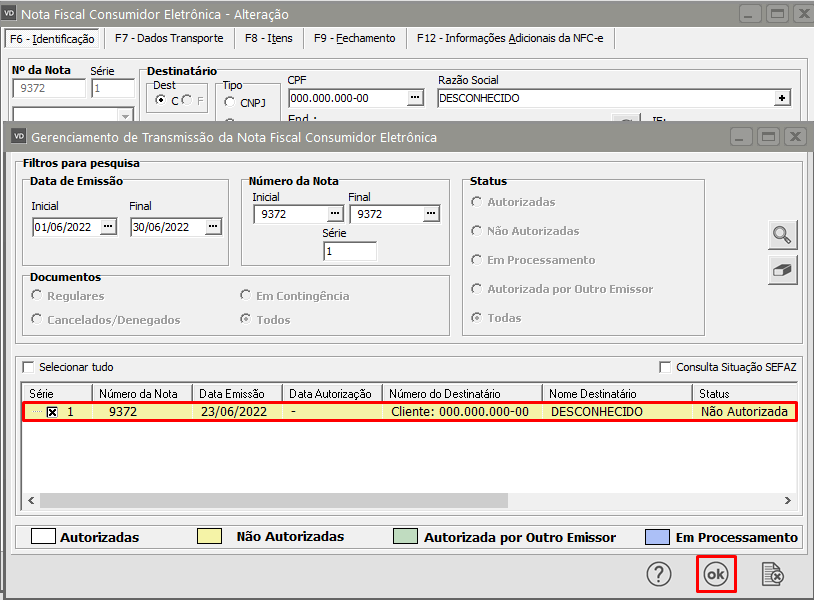Image resolution: width=814 pixels, height=600 pixels.
Task: Open the CPF lookup ellipsis button
Action: tap(415, 98)
